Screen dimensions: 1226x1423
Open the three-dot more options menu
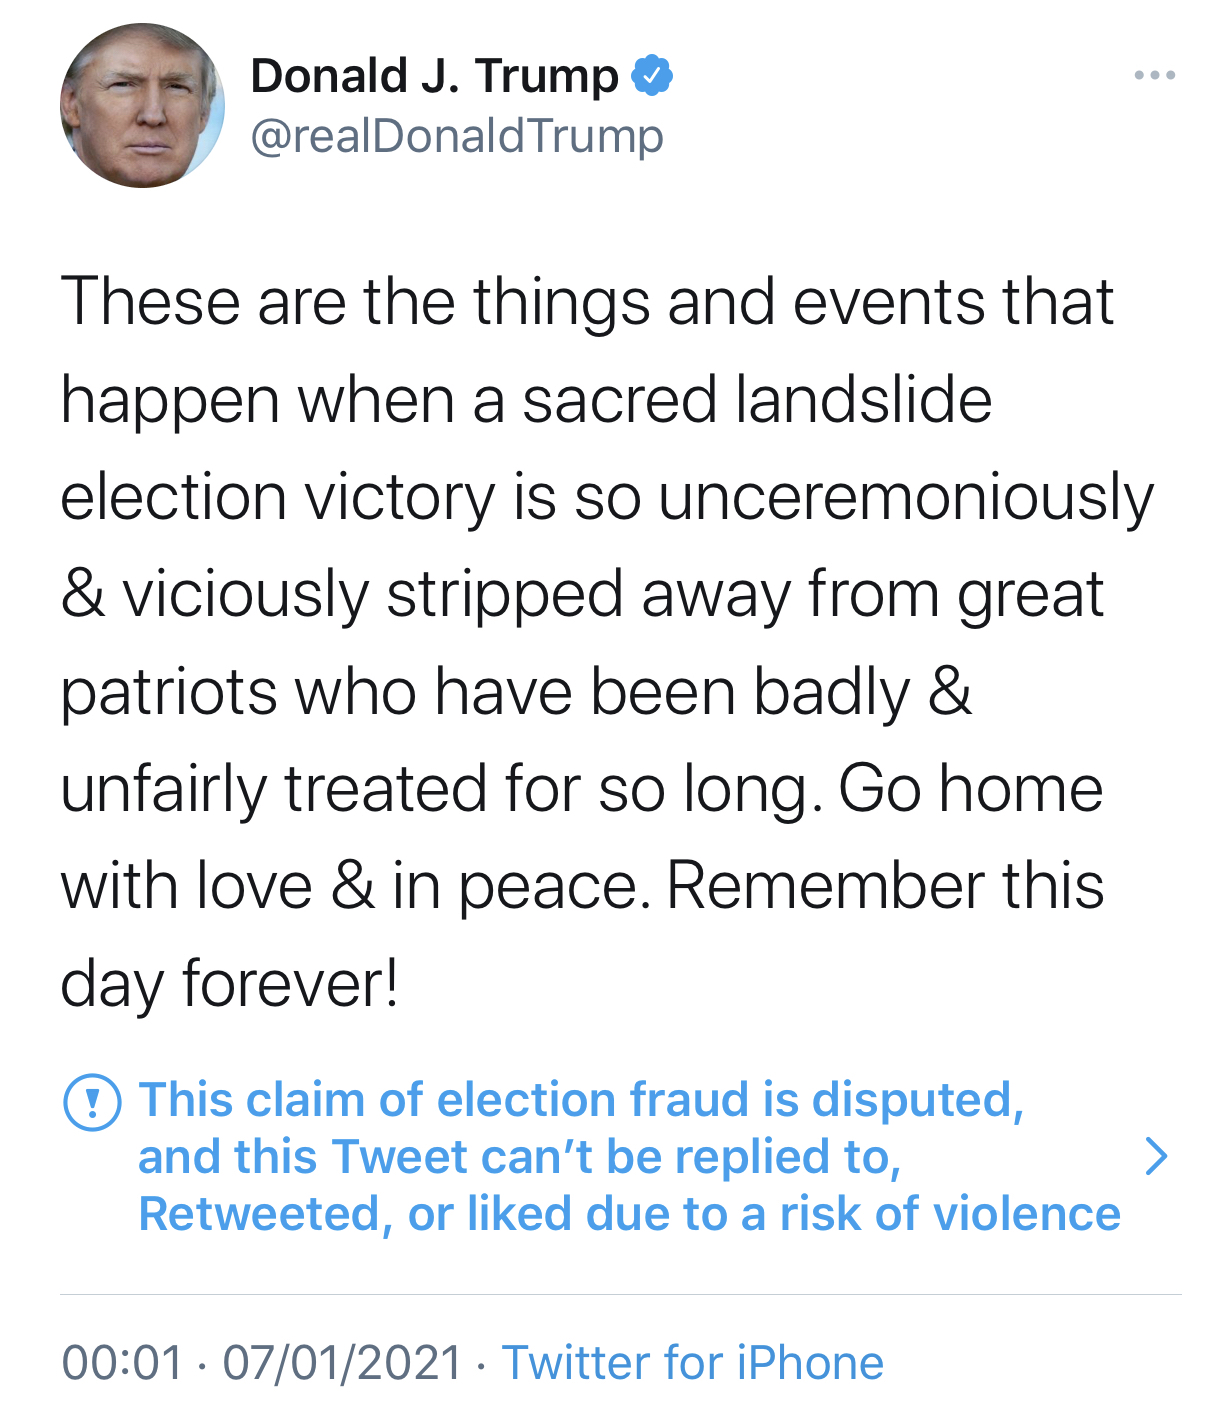(x=1155, y=75)
